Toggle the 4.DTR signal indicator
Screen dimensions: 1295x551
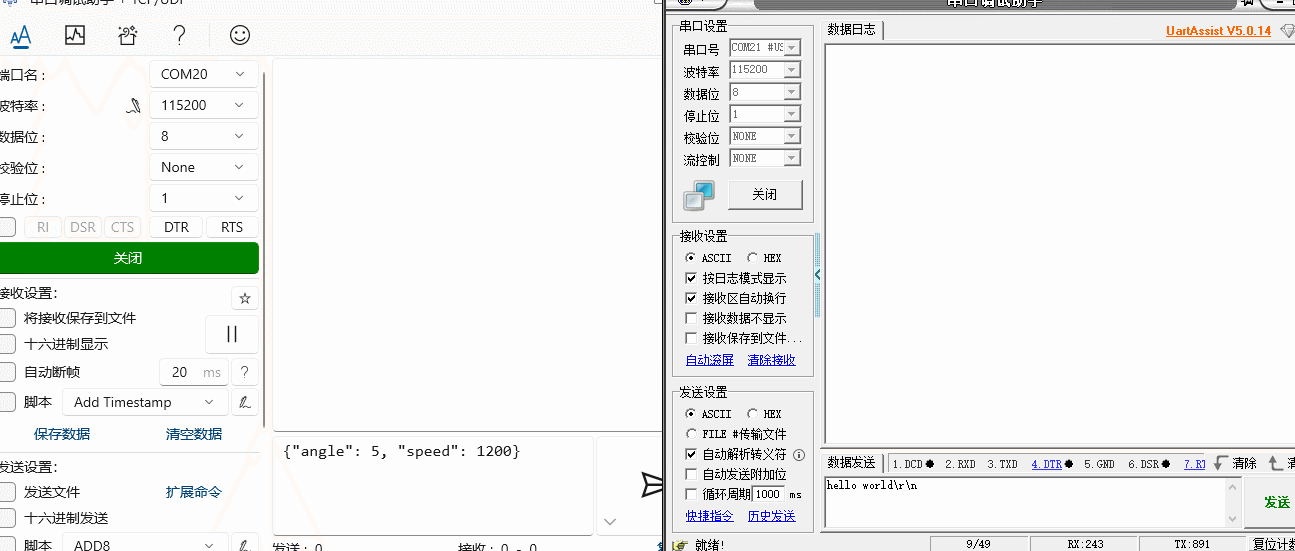pyautogui.click(x=1052, y=464)
